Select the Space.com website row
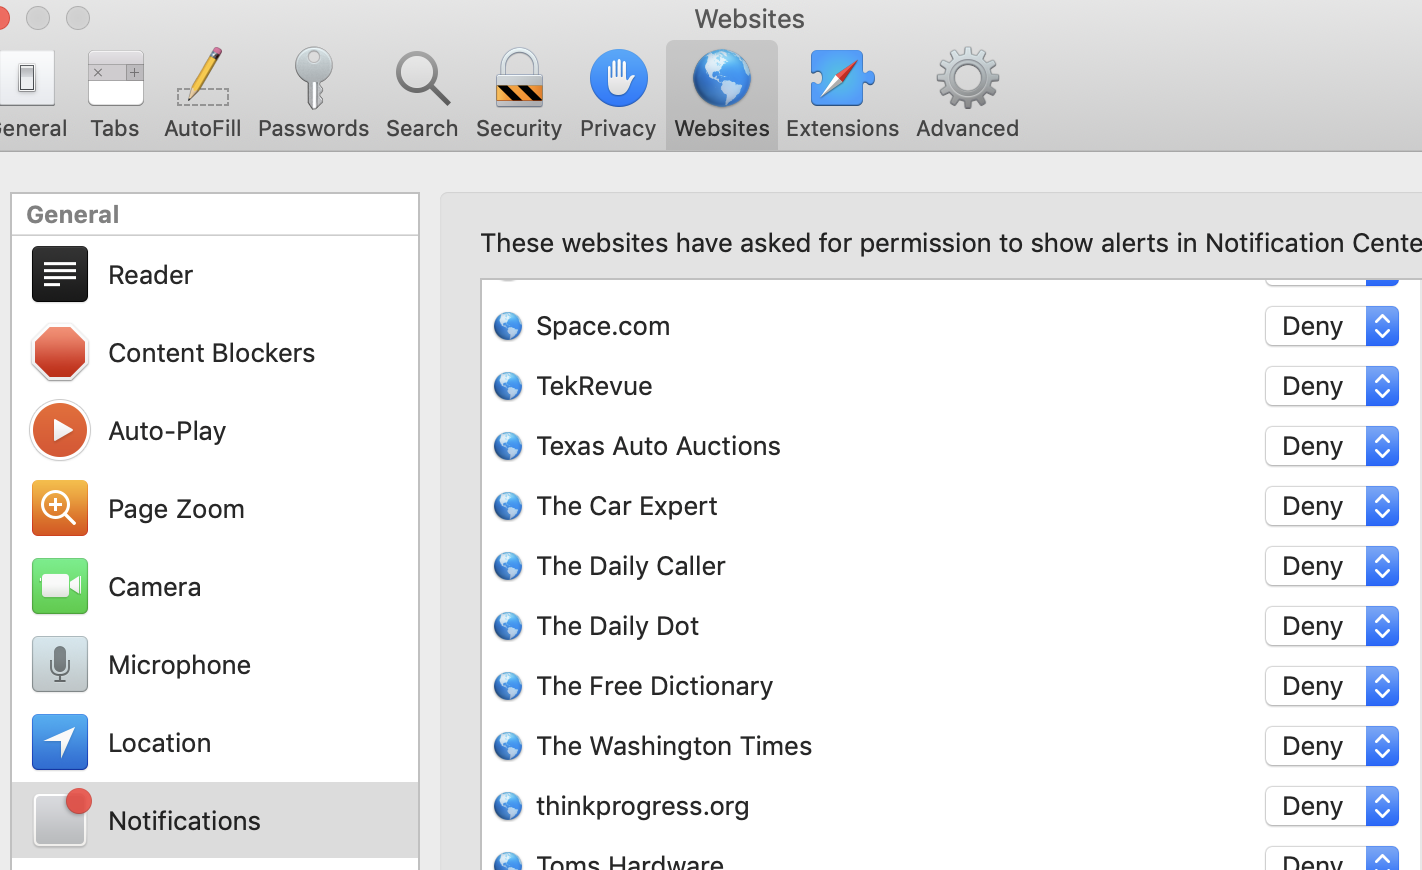This screenshot has height=870, width=1422. pyautogui.click(x=951, y=326)
